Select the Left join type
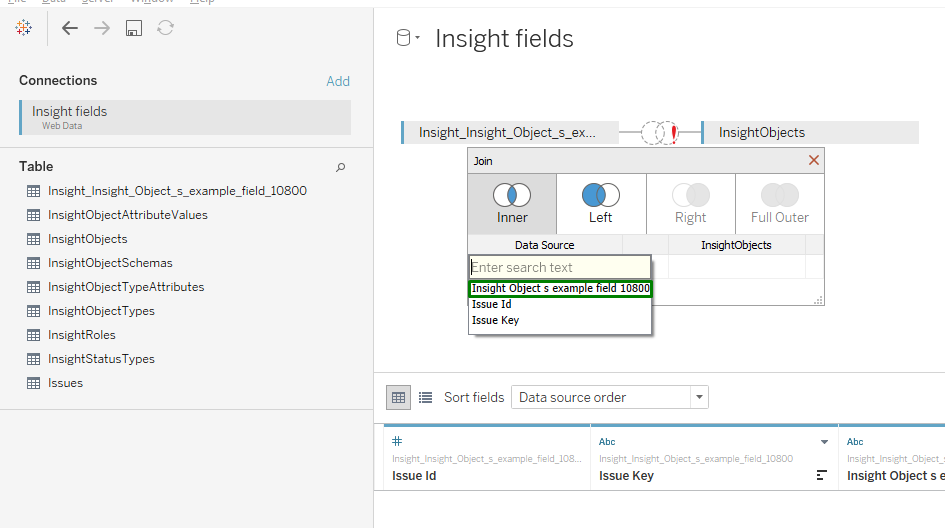Image resolution: width=945 pixels, height=528 pixels. pos(601,203)
